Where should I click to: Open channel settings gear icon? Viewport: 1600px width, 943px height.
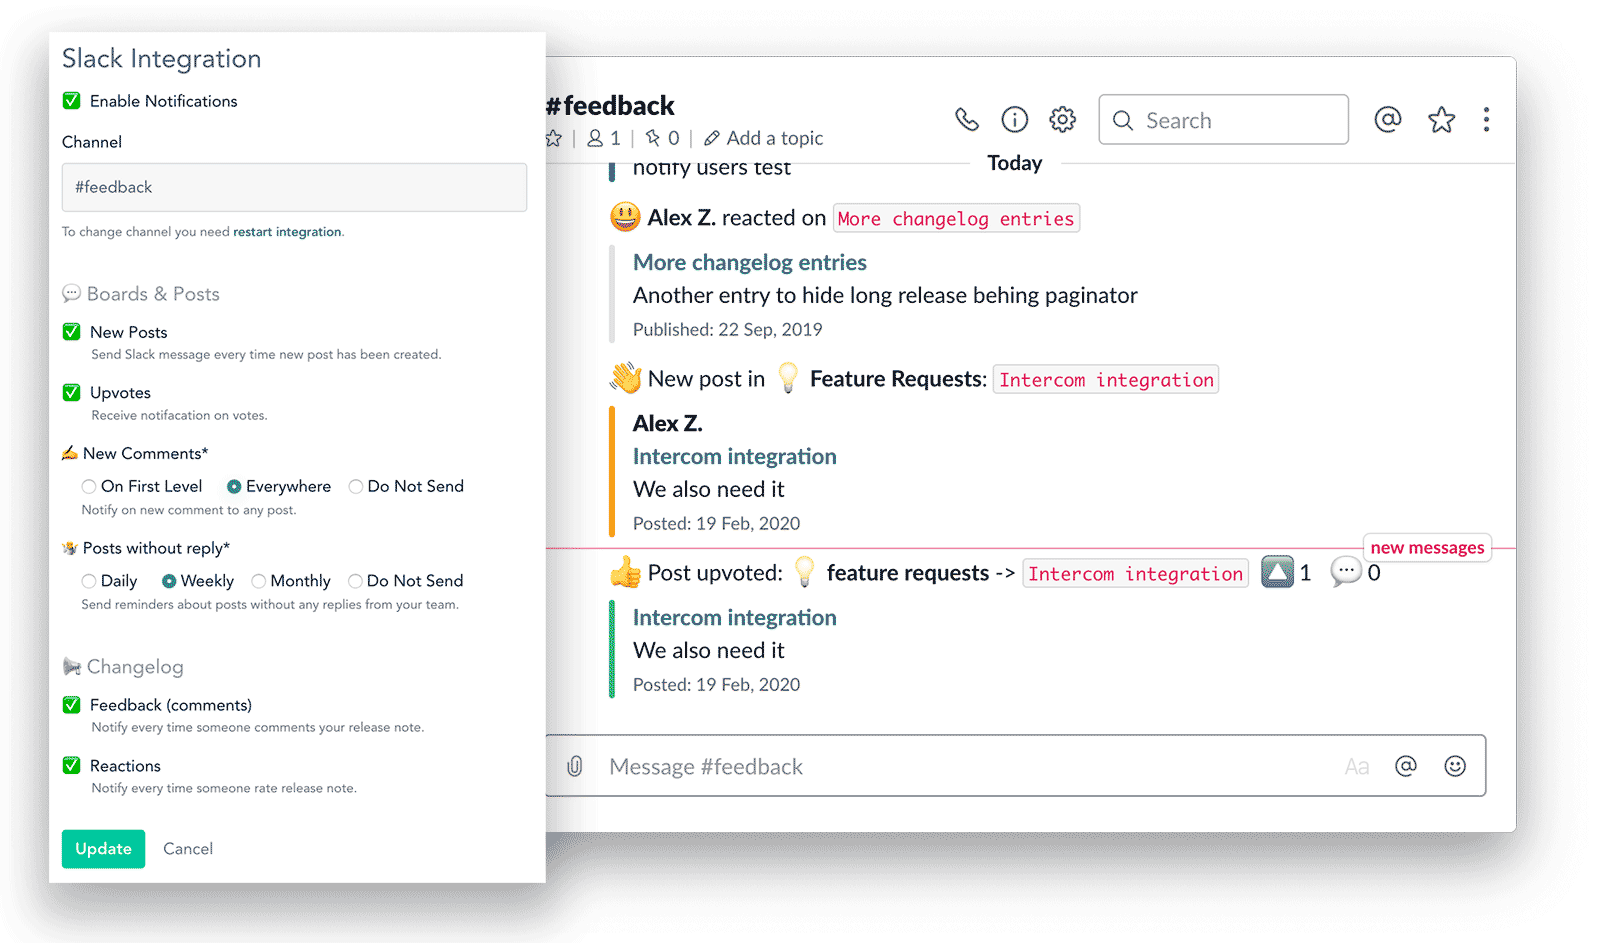point(1062,120)
